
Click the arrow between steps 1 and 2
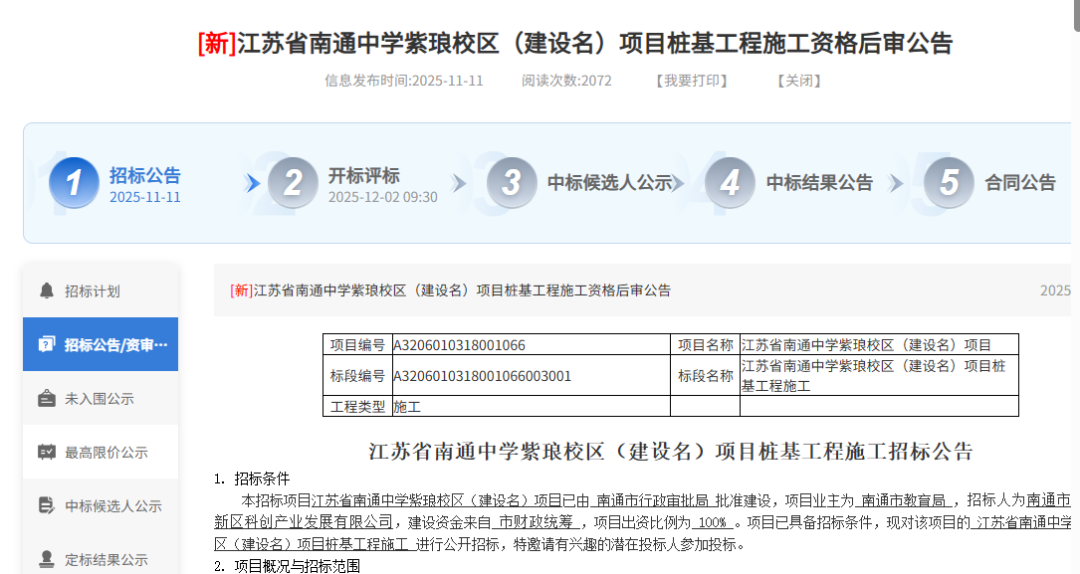[254, 184]
